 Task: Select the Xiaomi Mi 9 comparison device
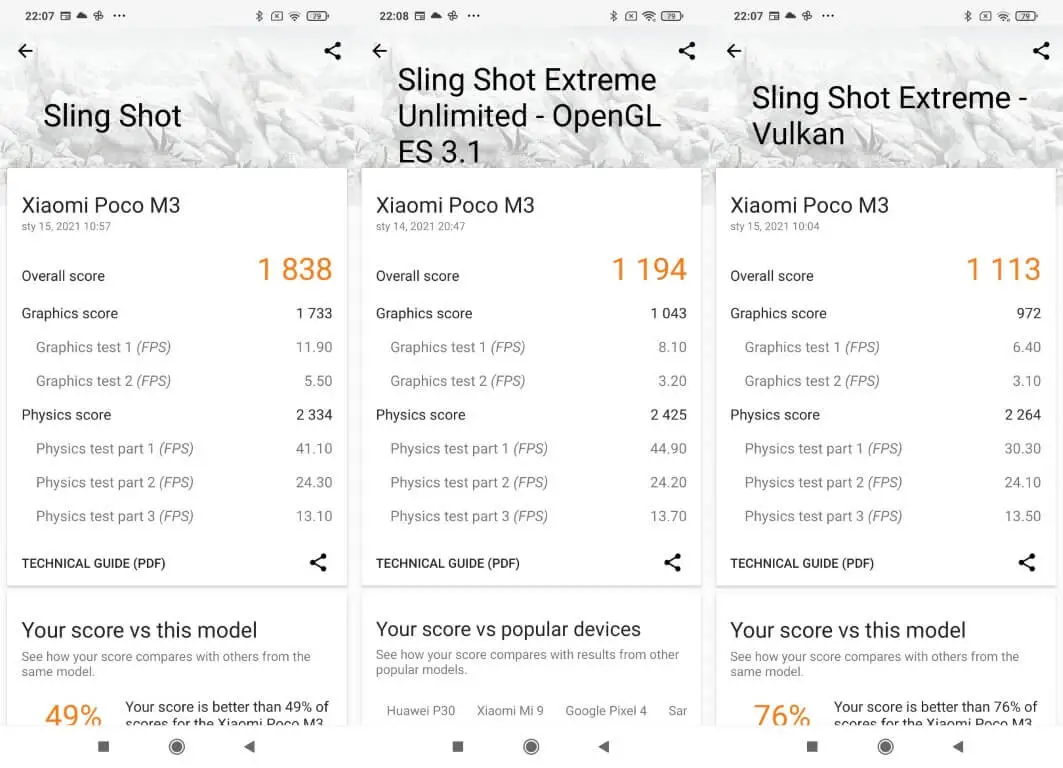(x=510, y=711)
